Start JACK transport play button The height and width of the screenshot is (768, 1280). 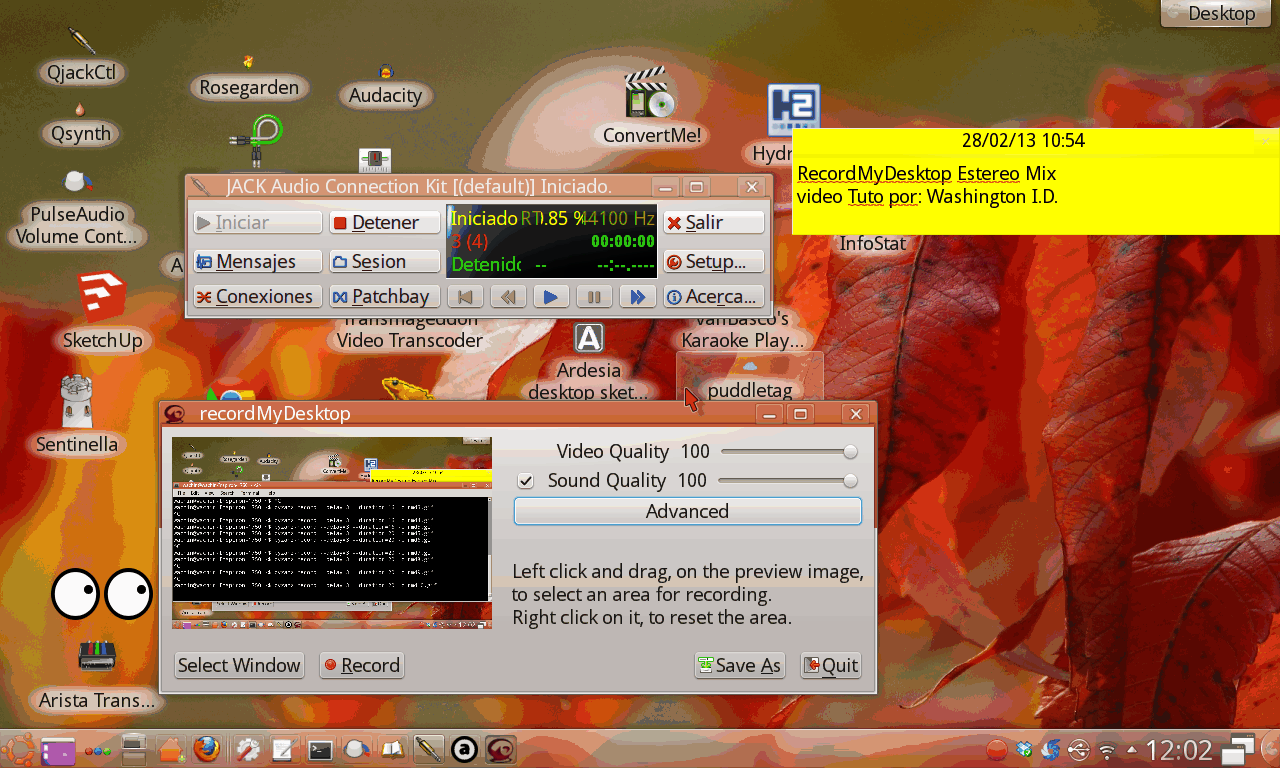(x=550, y=296)
